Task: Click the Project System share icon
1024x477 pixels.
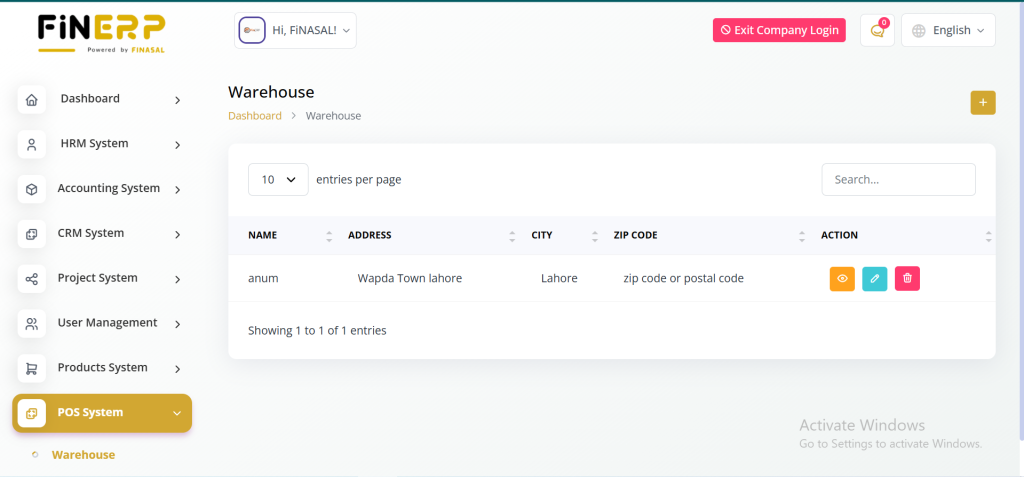Action: (x=32, y=278)
